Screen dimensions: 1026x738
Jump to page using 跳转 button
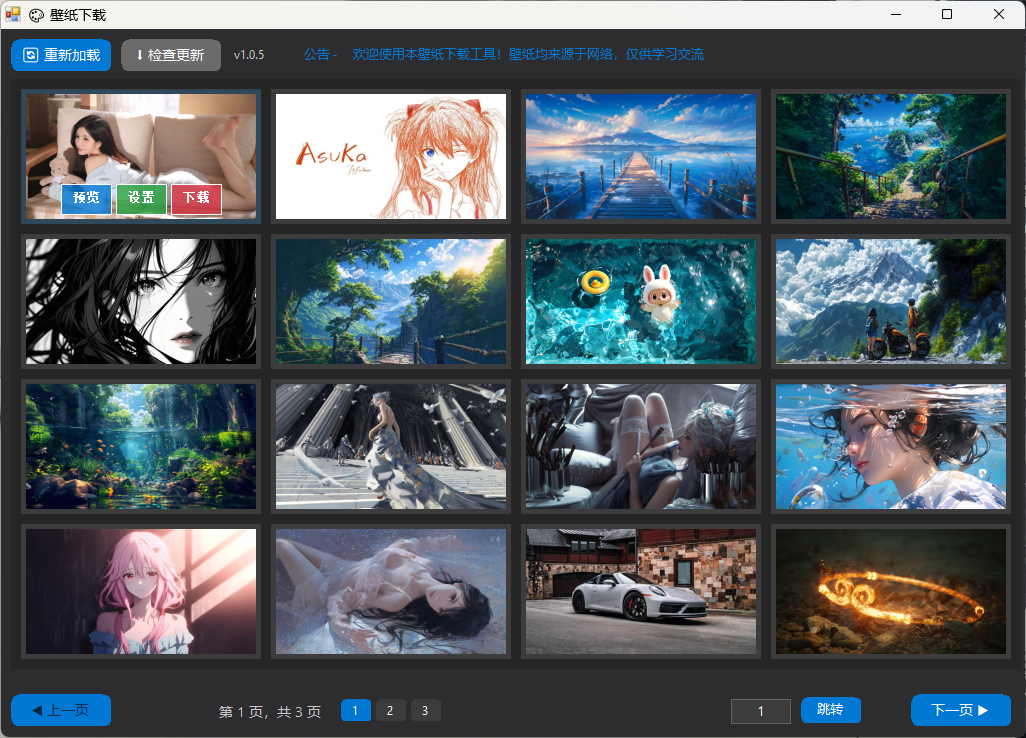[x=830, y=710]
